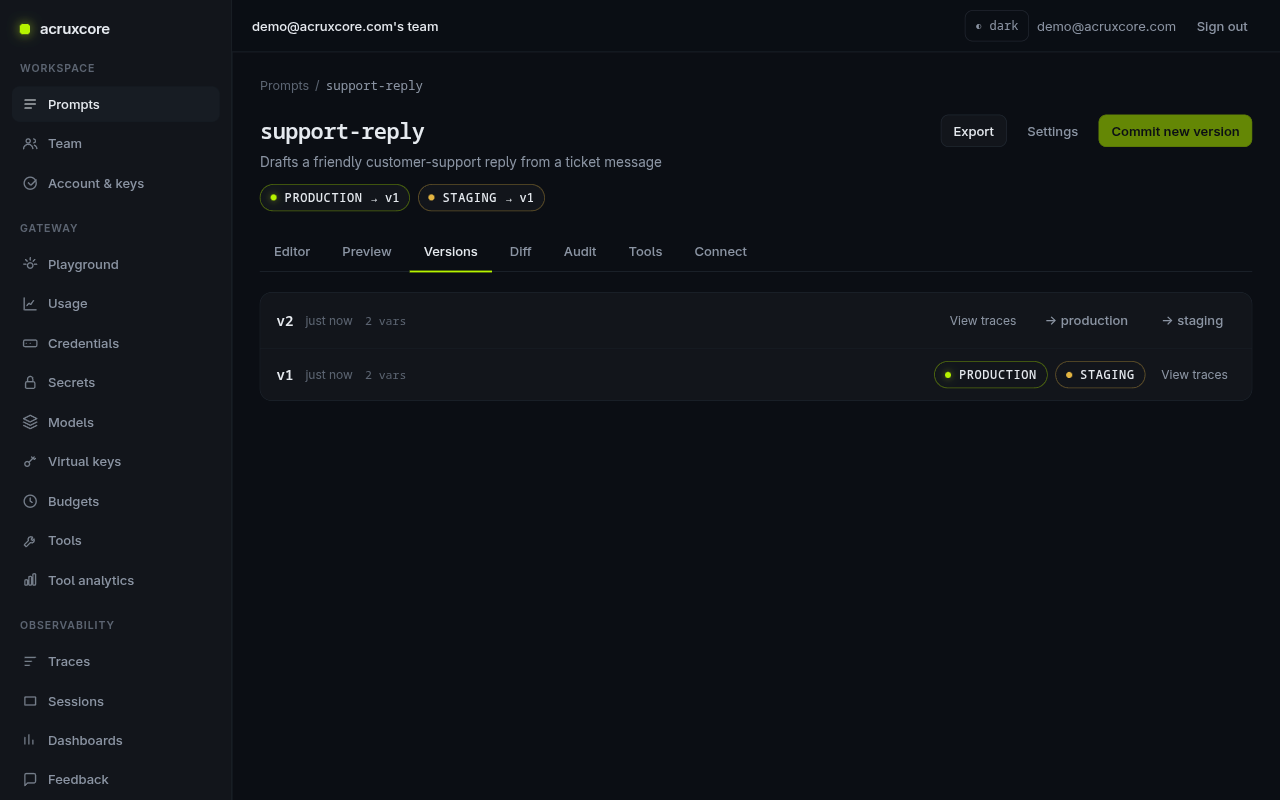Screen dimensions: 1280x800
Task: Click the Usage chart icon
Action: coord(30,303)
